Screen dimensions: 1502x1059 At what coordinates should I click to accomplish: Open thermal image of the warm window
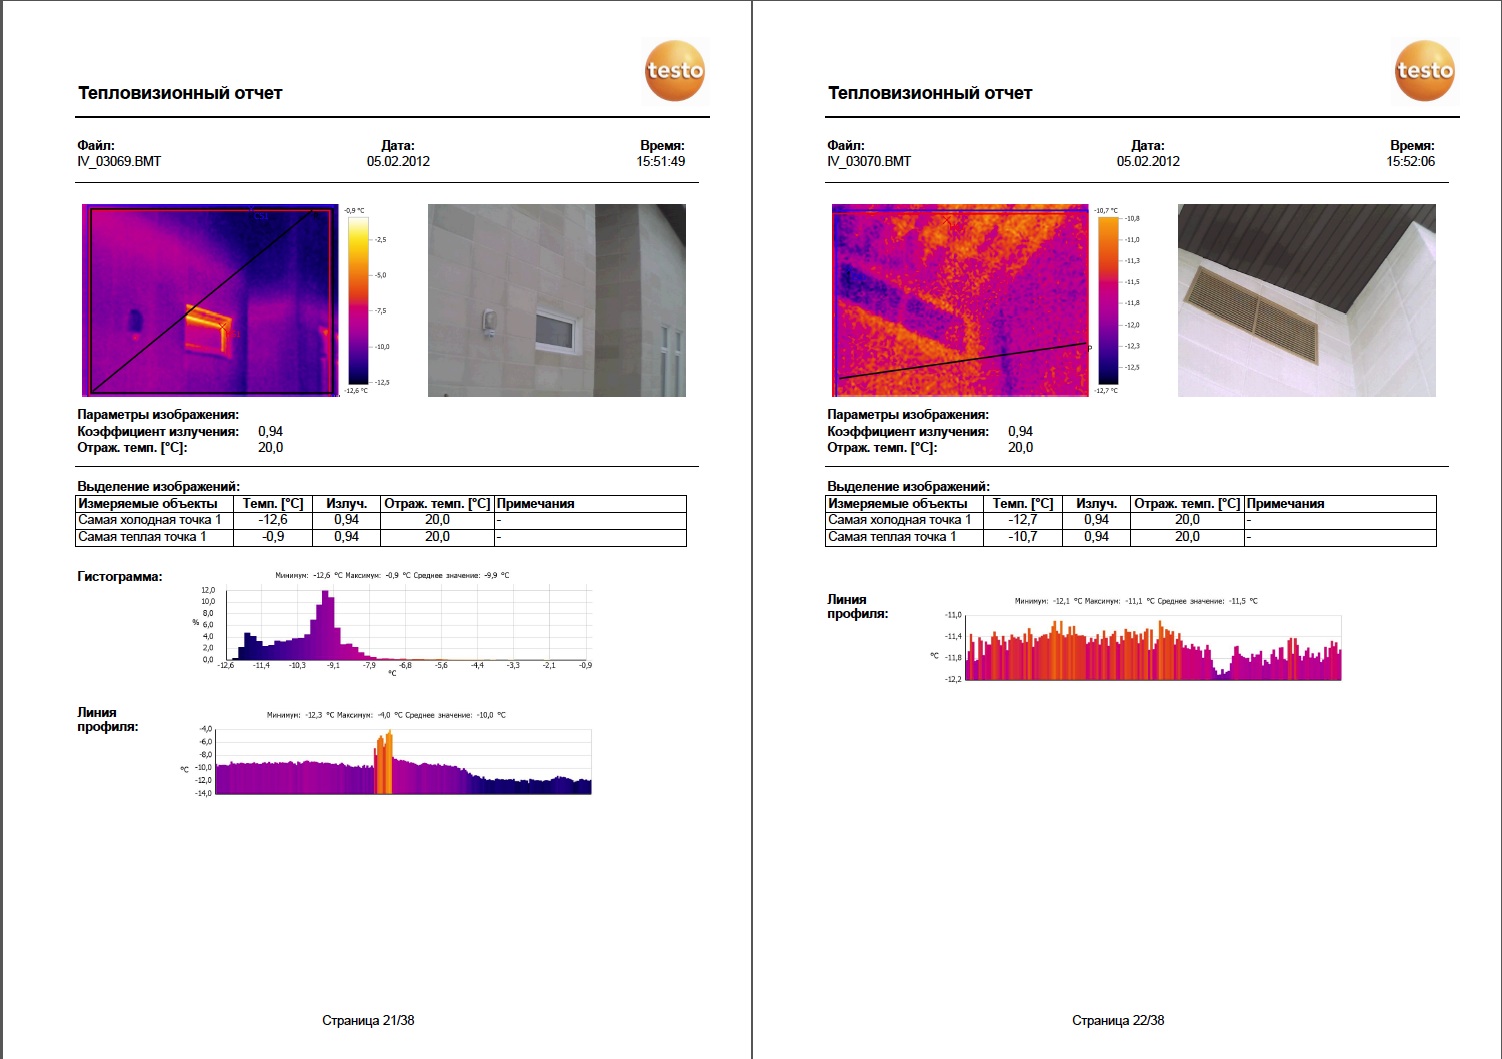tap(211, 301)
